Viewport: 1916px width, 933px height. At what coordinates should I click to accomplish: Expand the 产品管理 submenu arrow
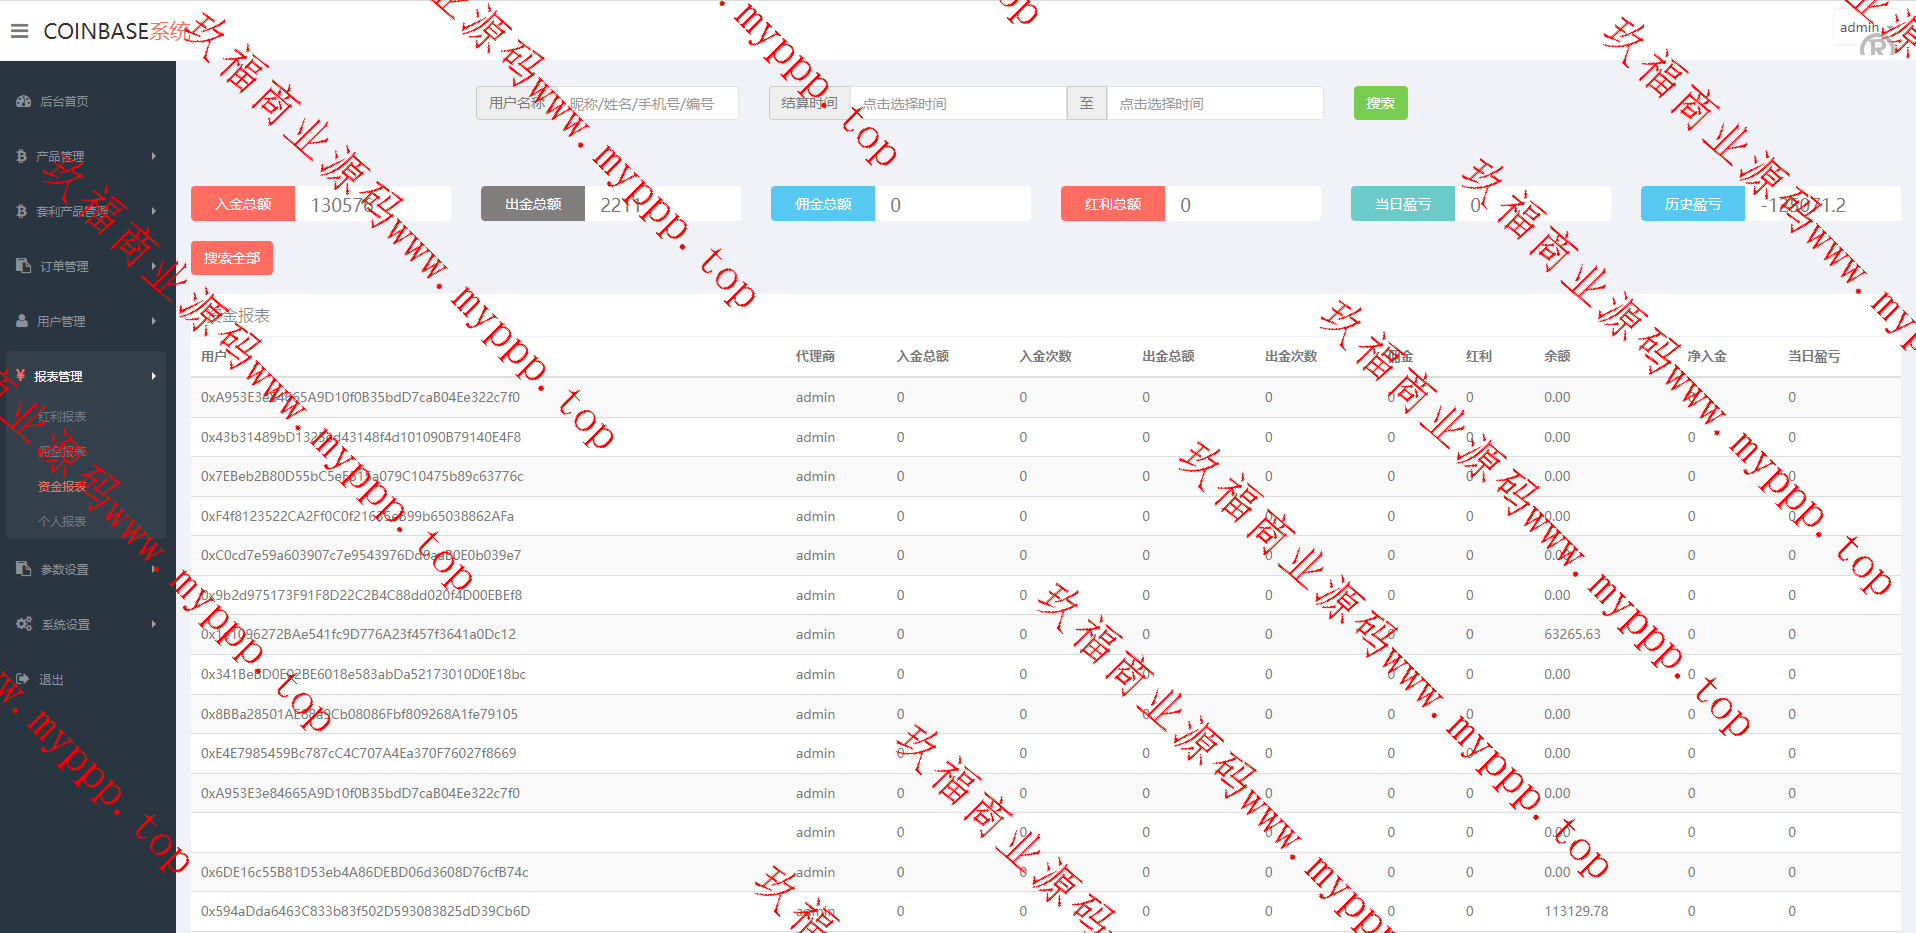point(153,156)
